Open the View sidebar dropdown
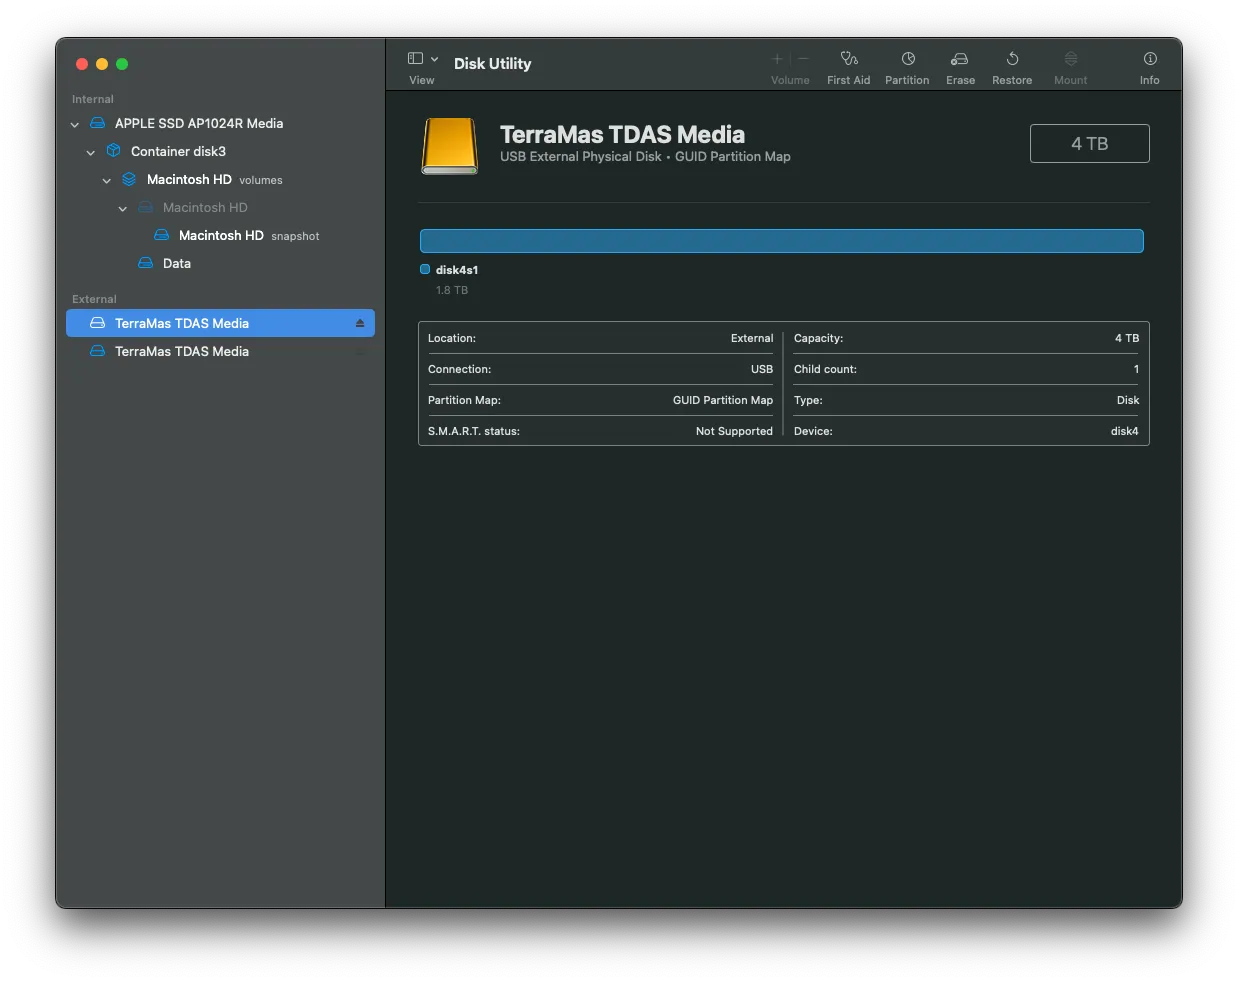Image resolution: width=1238 pixels, height=982 pixels. coord(423,59)
